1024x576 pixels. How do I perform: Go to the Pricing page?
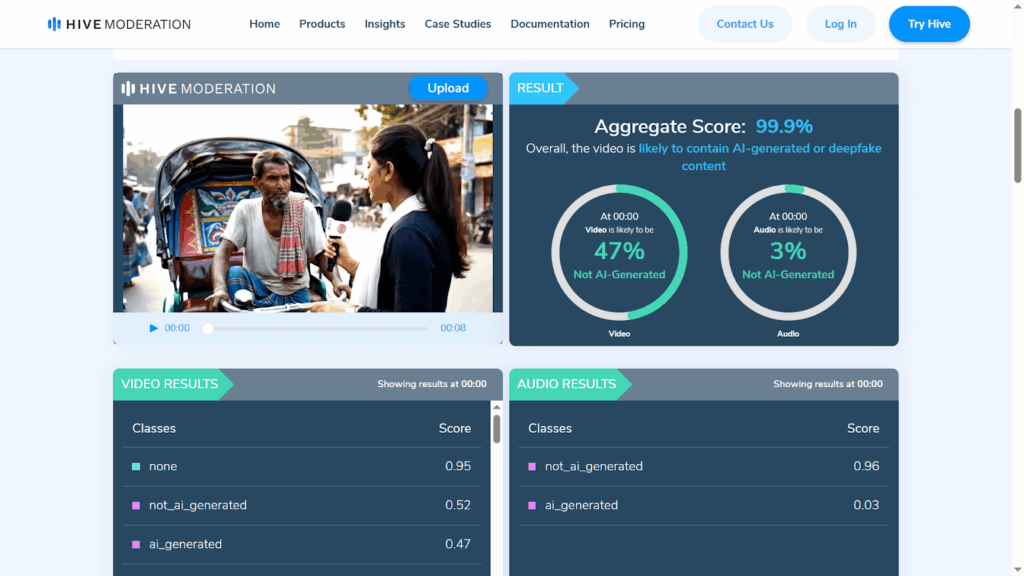click(627, 24)
